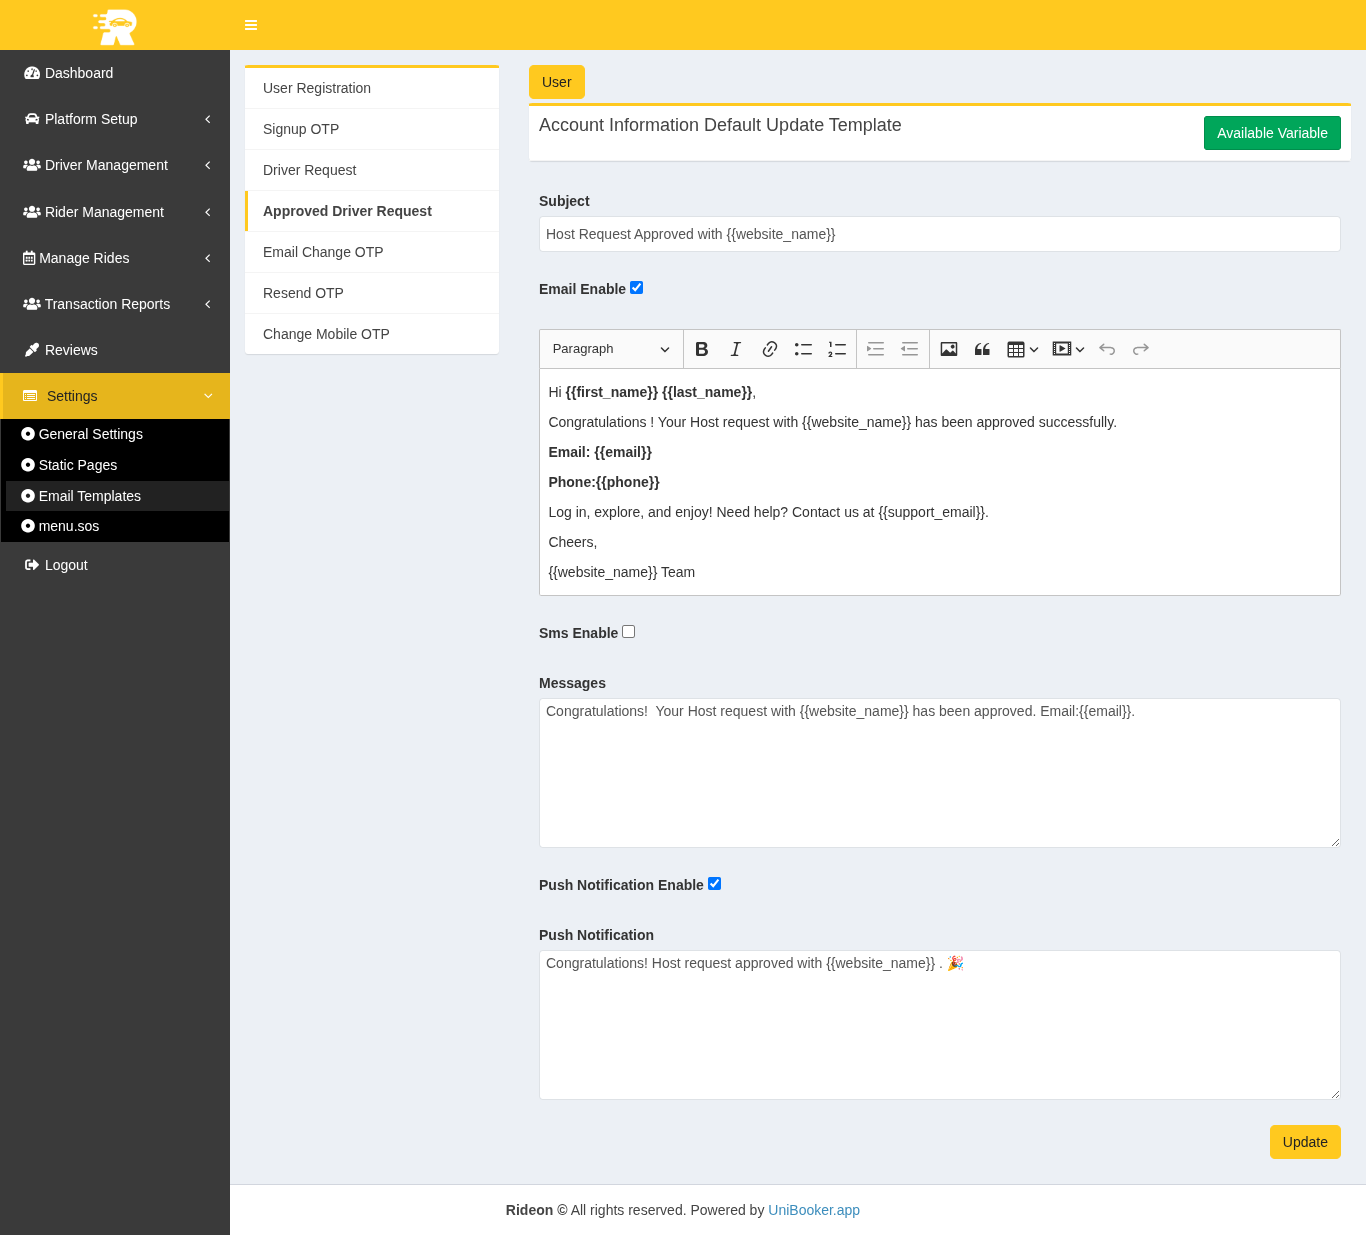Add a block quote
1366x1235 pixels.
[982, 349]
